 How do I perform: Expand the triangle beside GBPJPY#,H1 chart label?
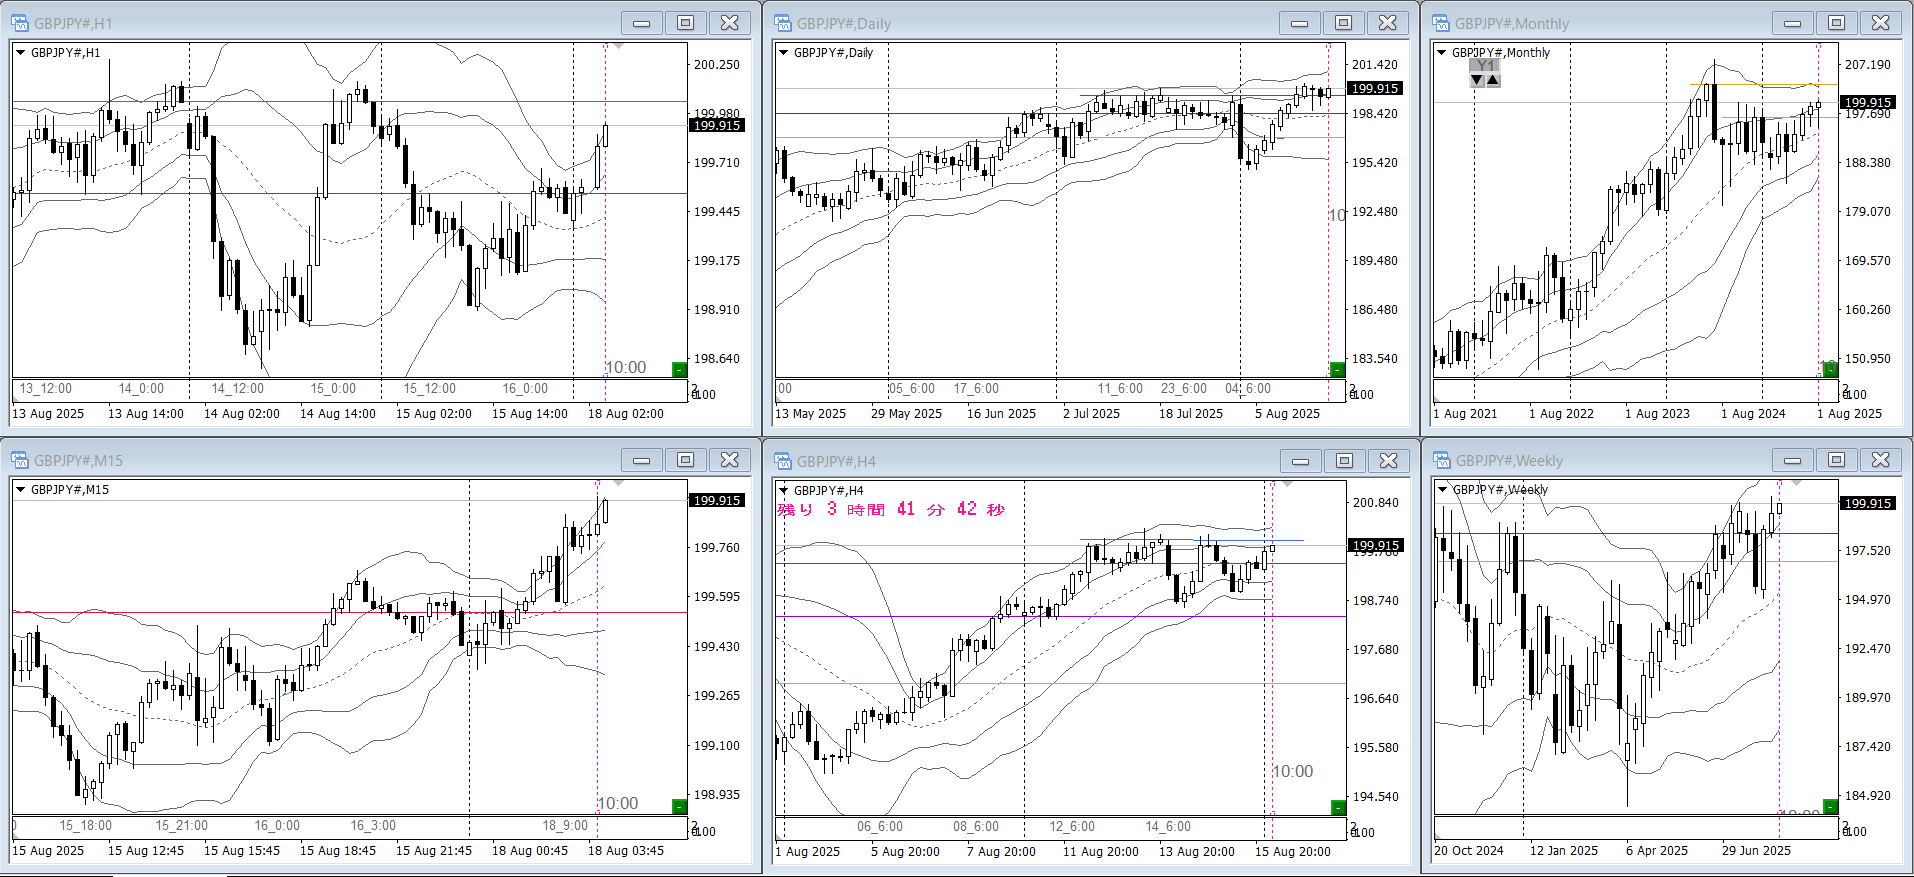point(20,53)
